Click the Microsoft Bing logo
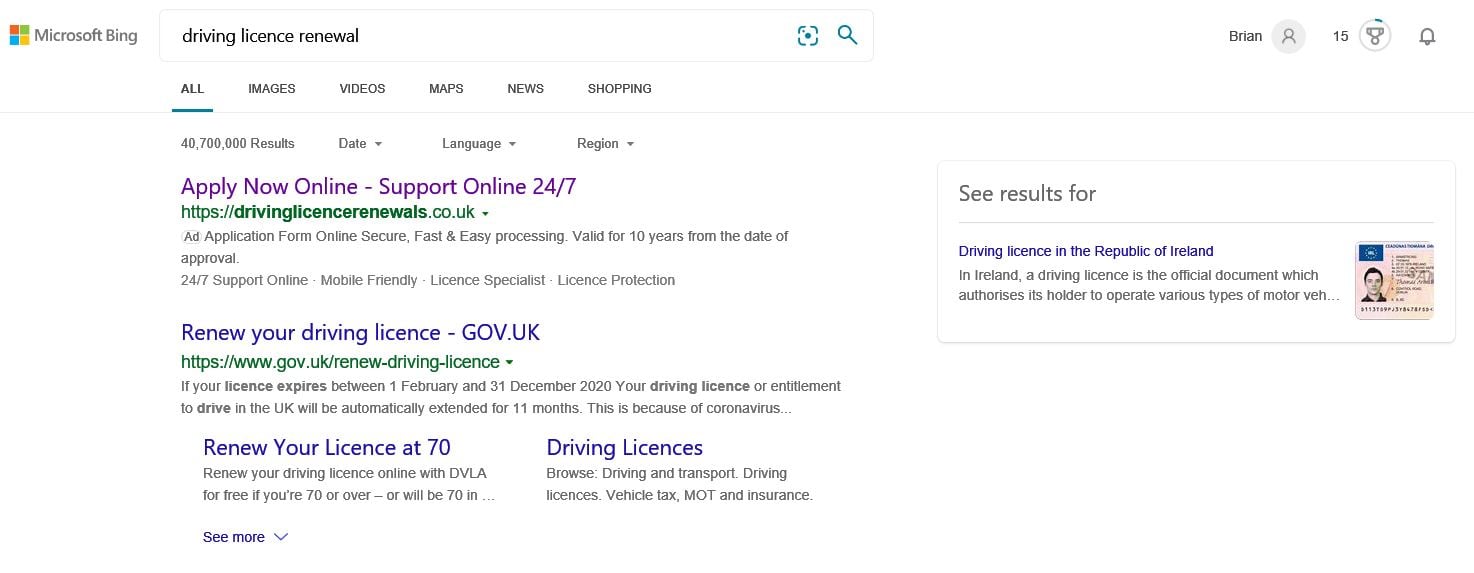This screenshot has height=573, width=1474. [73, 36]
